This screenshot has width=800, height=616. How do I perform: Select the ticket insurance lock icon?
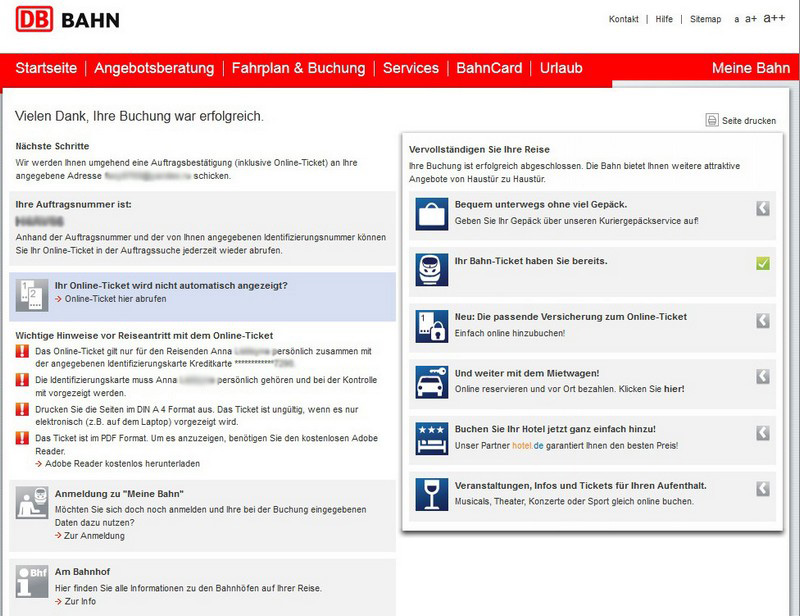coord(432,326)
